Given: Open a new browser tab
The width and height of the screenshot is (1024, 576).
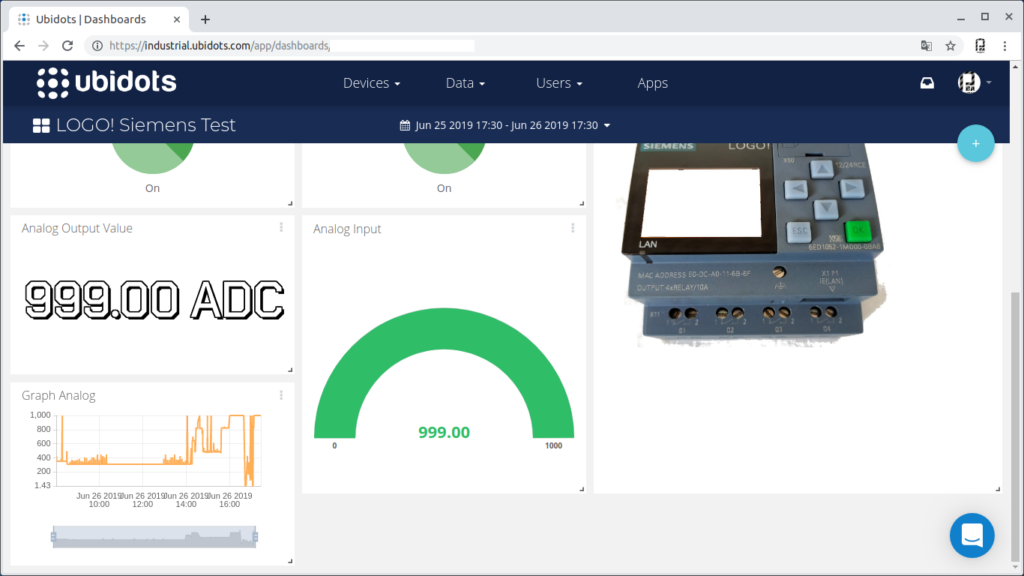Looking at the screenshot, I should tap(205, 20).
